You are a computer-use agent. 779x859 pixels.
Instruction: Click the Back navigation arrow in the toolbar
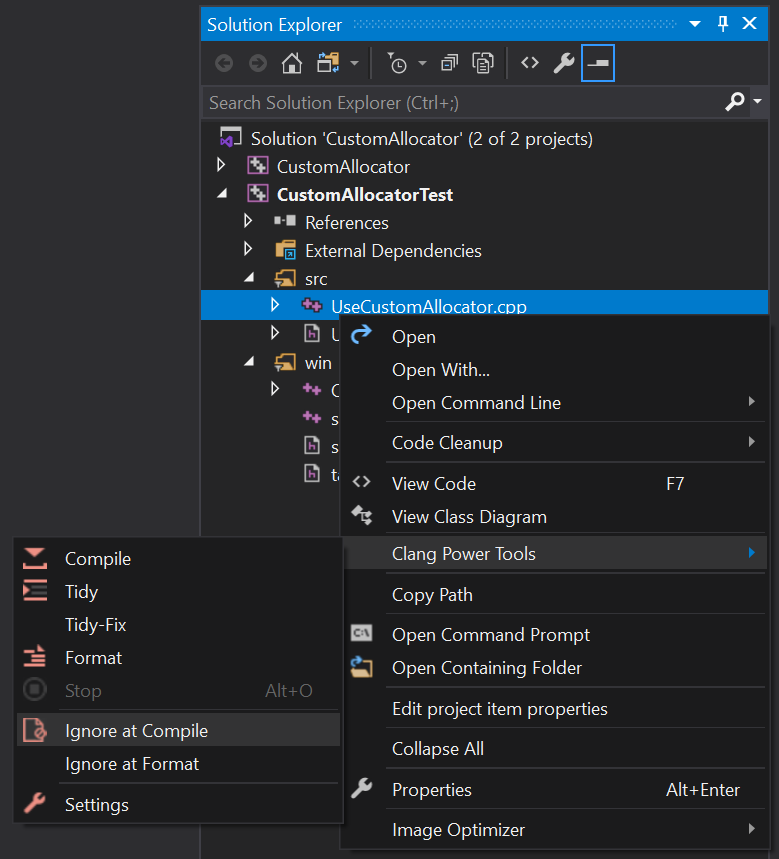(224, 64)
